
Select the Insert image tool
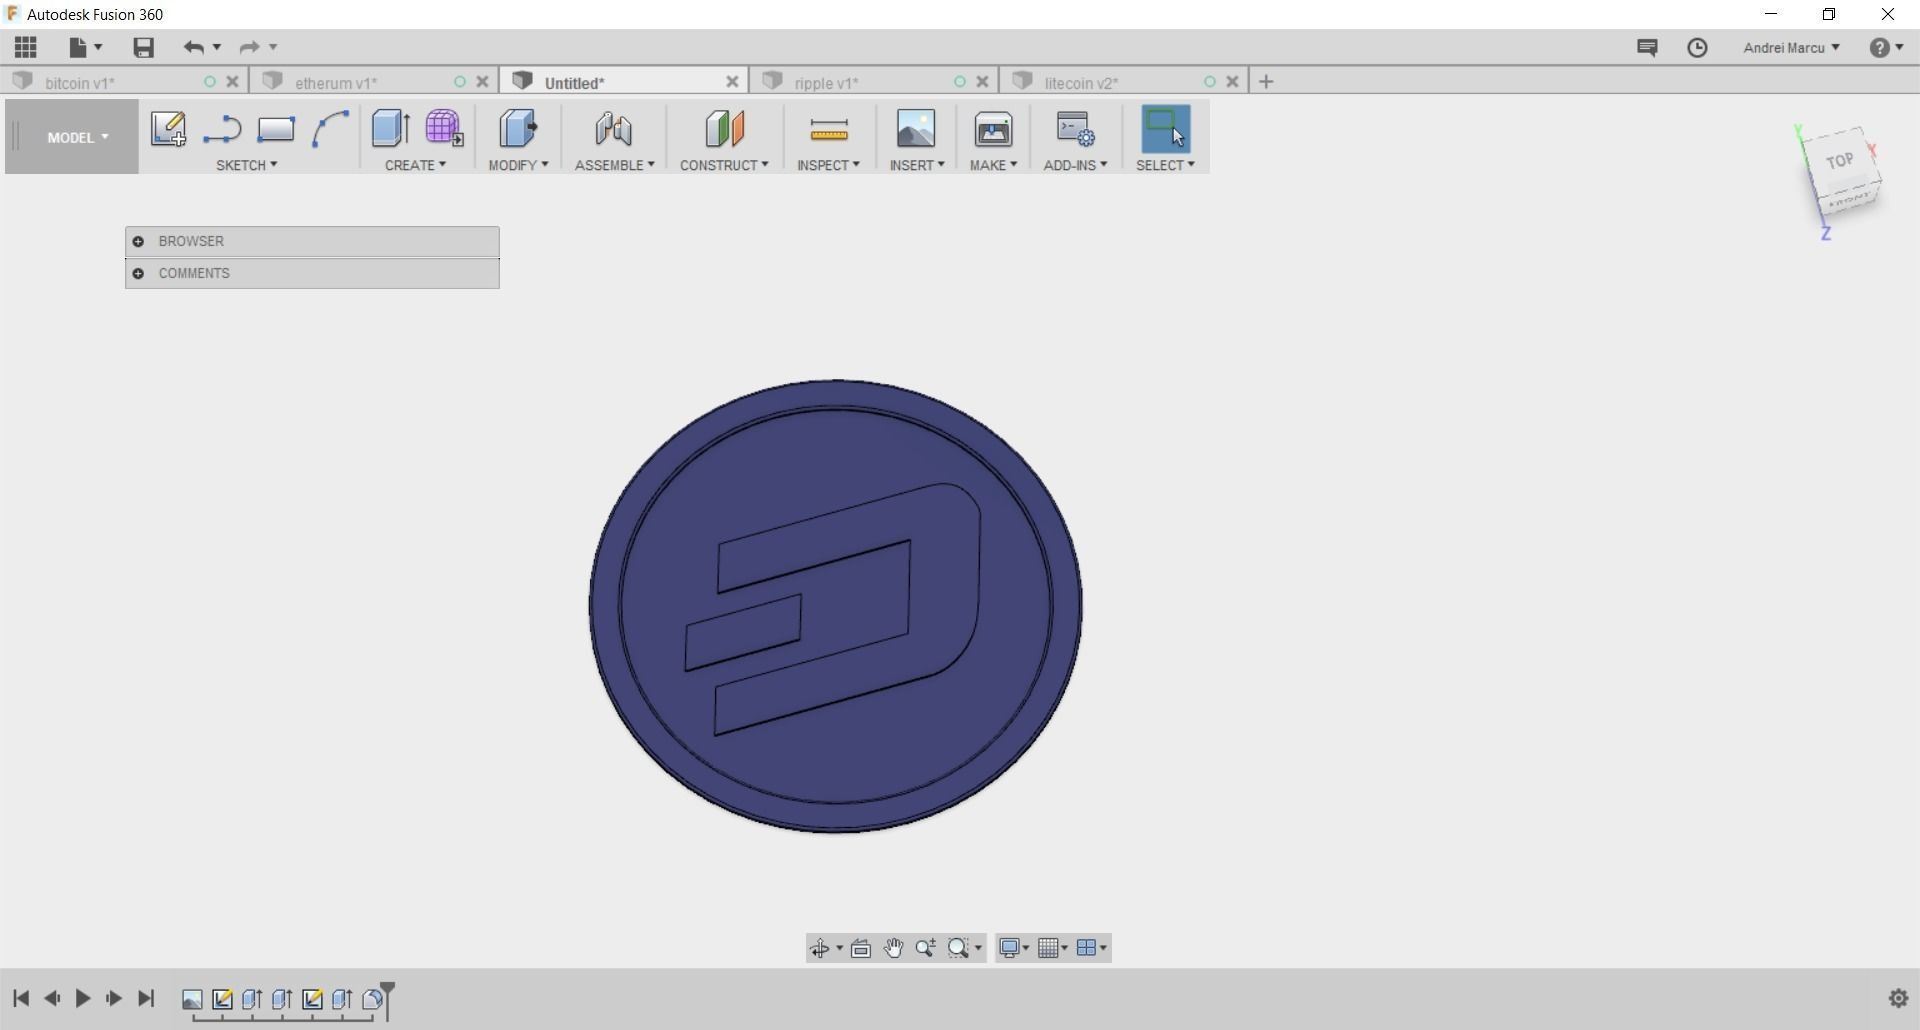point(916,129)
